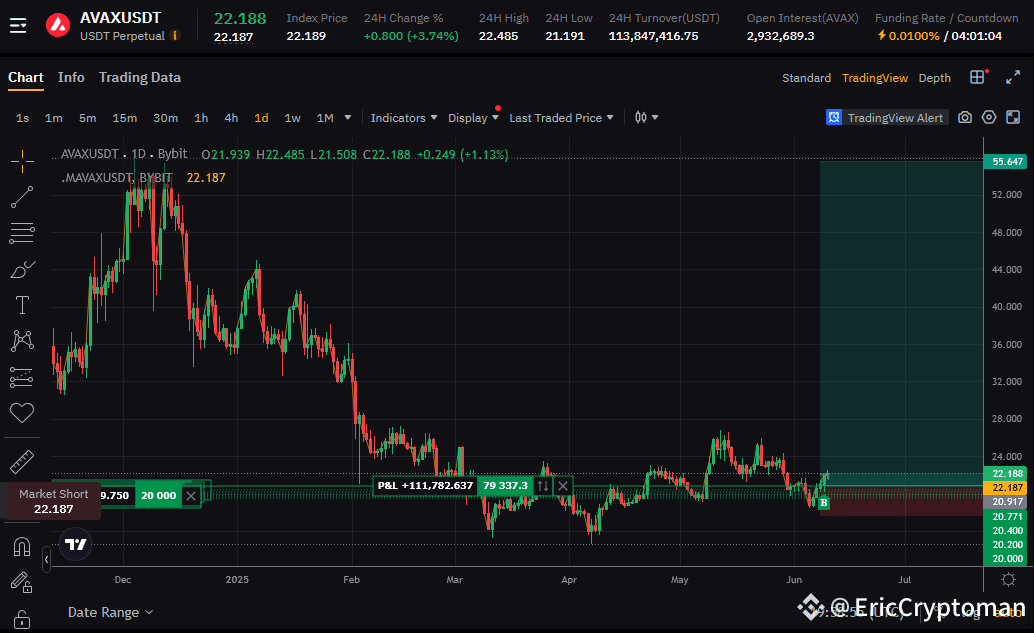This screenshot has width=1034, height=633.
Task: Select the trend line drawing tool
Action: pyautogui.click(x=22, y=197)
